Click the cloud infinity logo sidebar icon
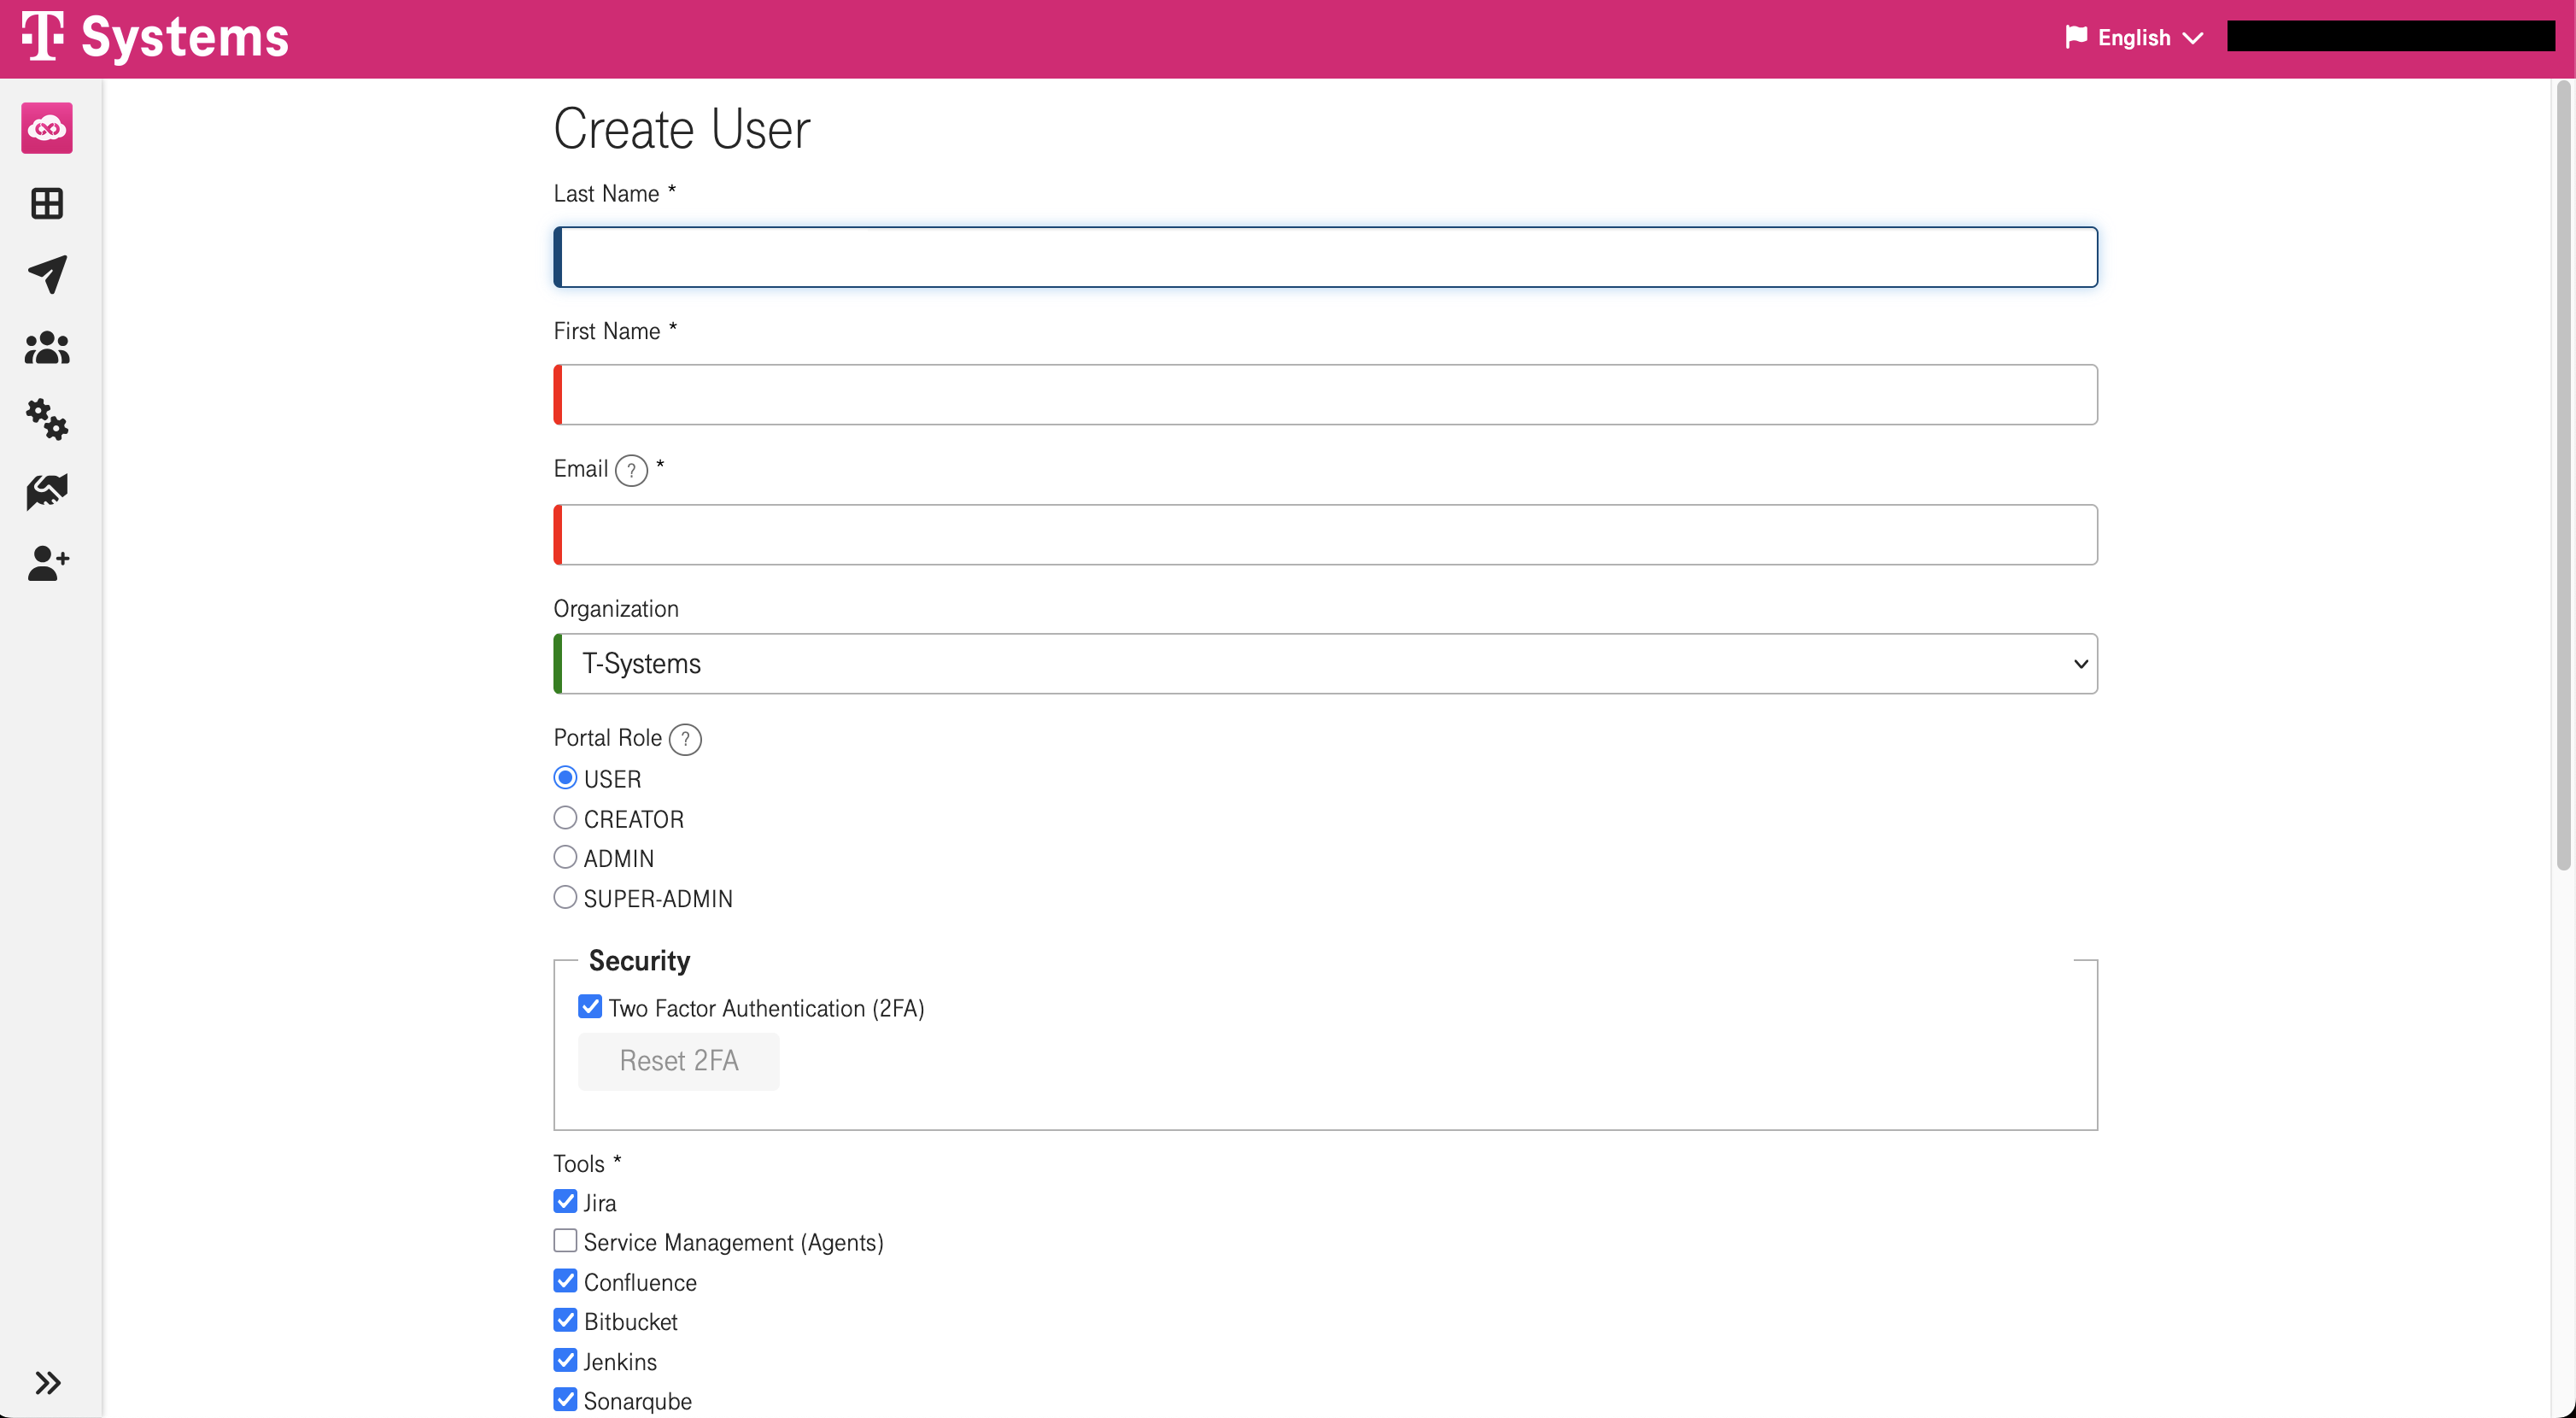Image resolution: width=2576 pixels, height=1418 pixels. pyautogui.click(x=47, y=128)
